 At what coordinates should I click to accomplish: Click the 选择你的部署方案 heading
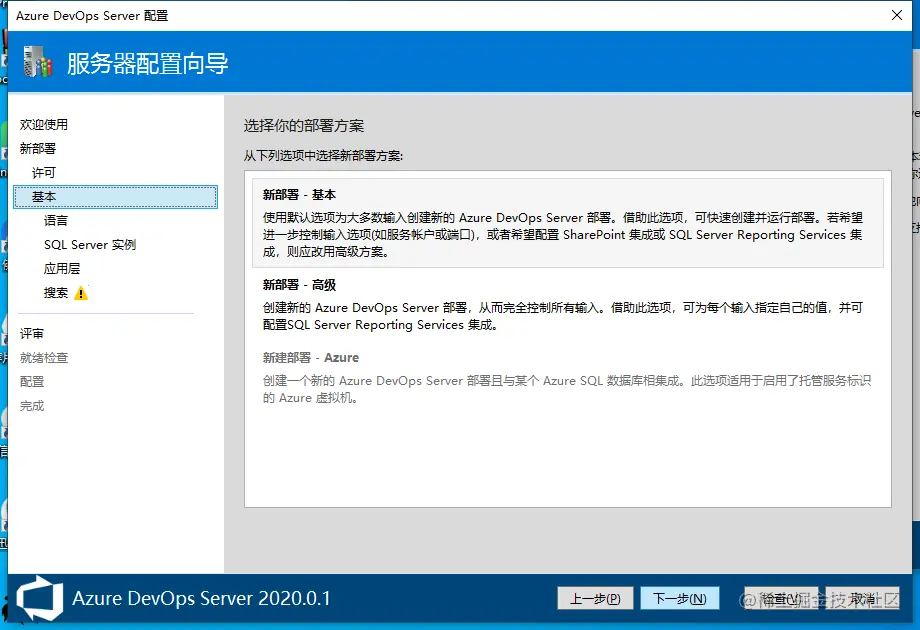coord(304,126)
